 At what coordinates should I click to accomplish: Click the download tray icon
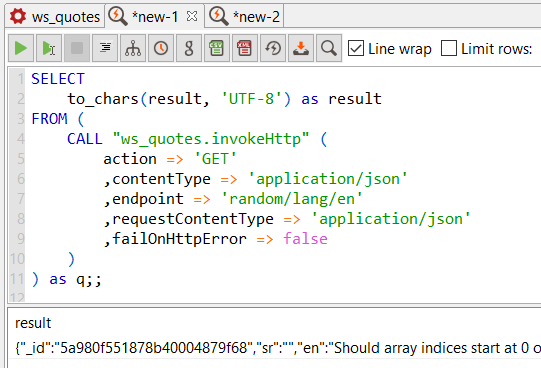pos(301,48)
